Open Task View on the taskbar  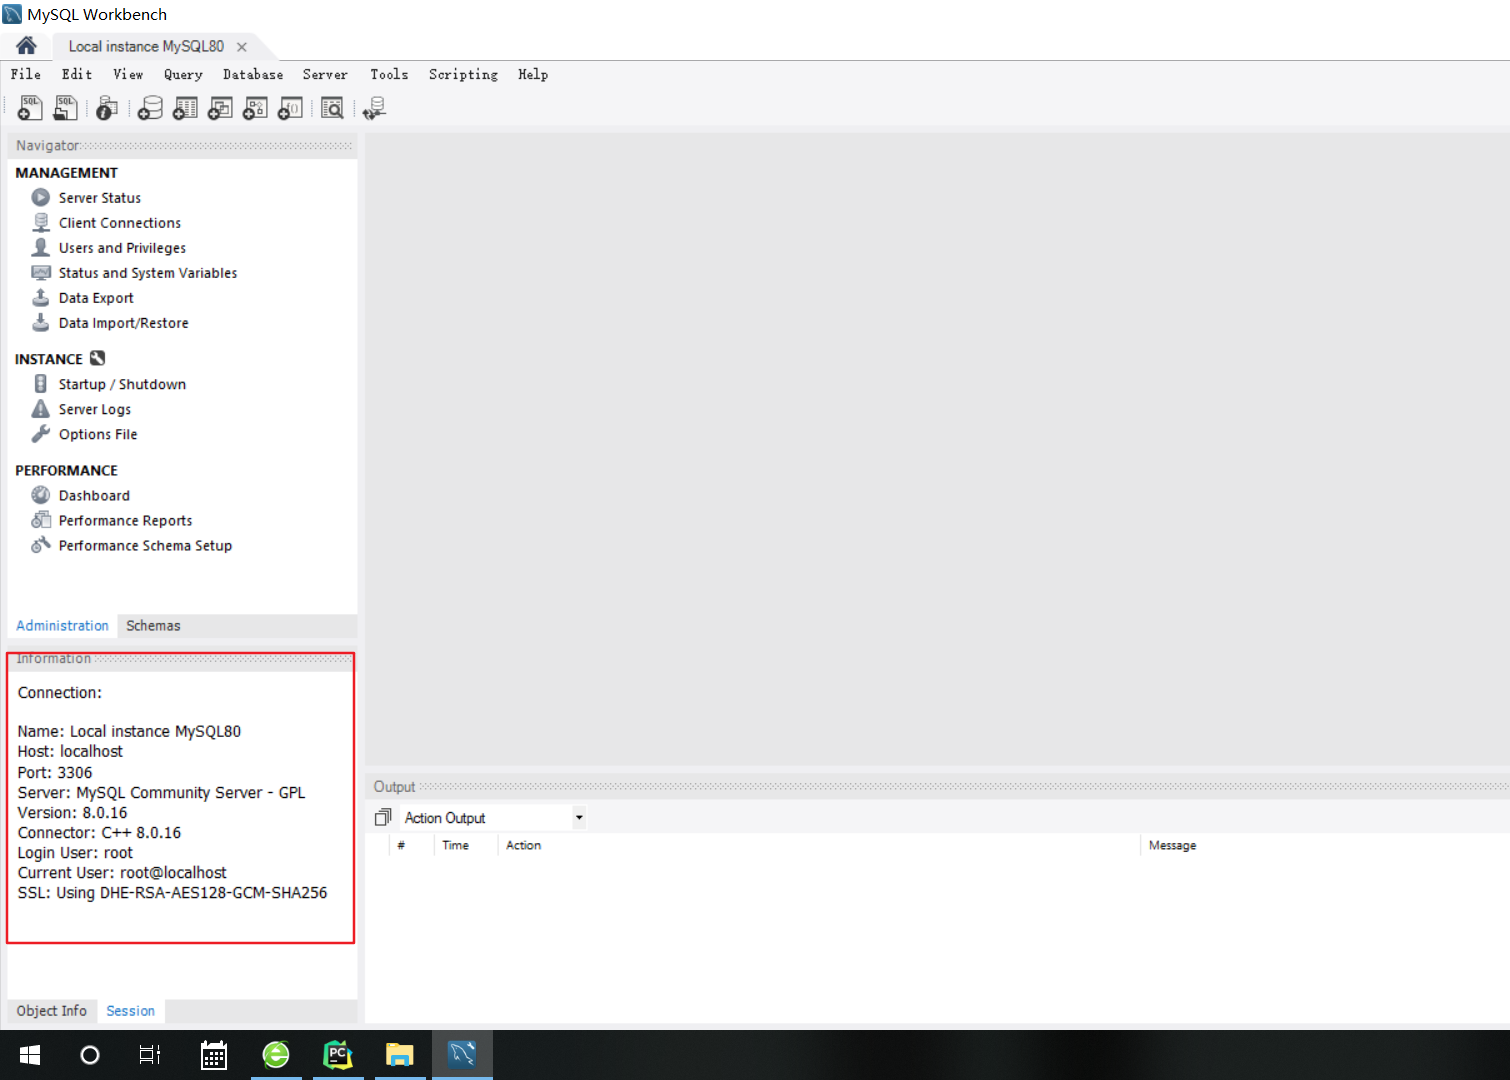pyautogui.click(x=150, y=1055)
